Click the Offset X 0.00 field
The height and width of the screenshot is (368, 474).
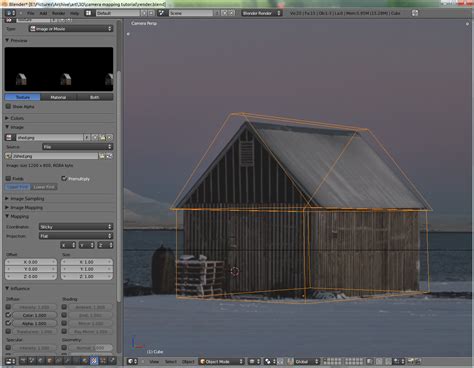[x=31, y=262]
